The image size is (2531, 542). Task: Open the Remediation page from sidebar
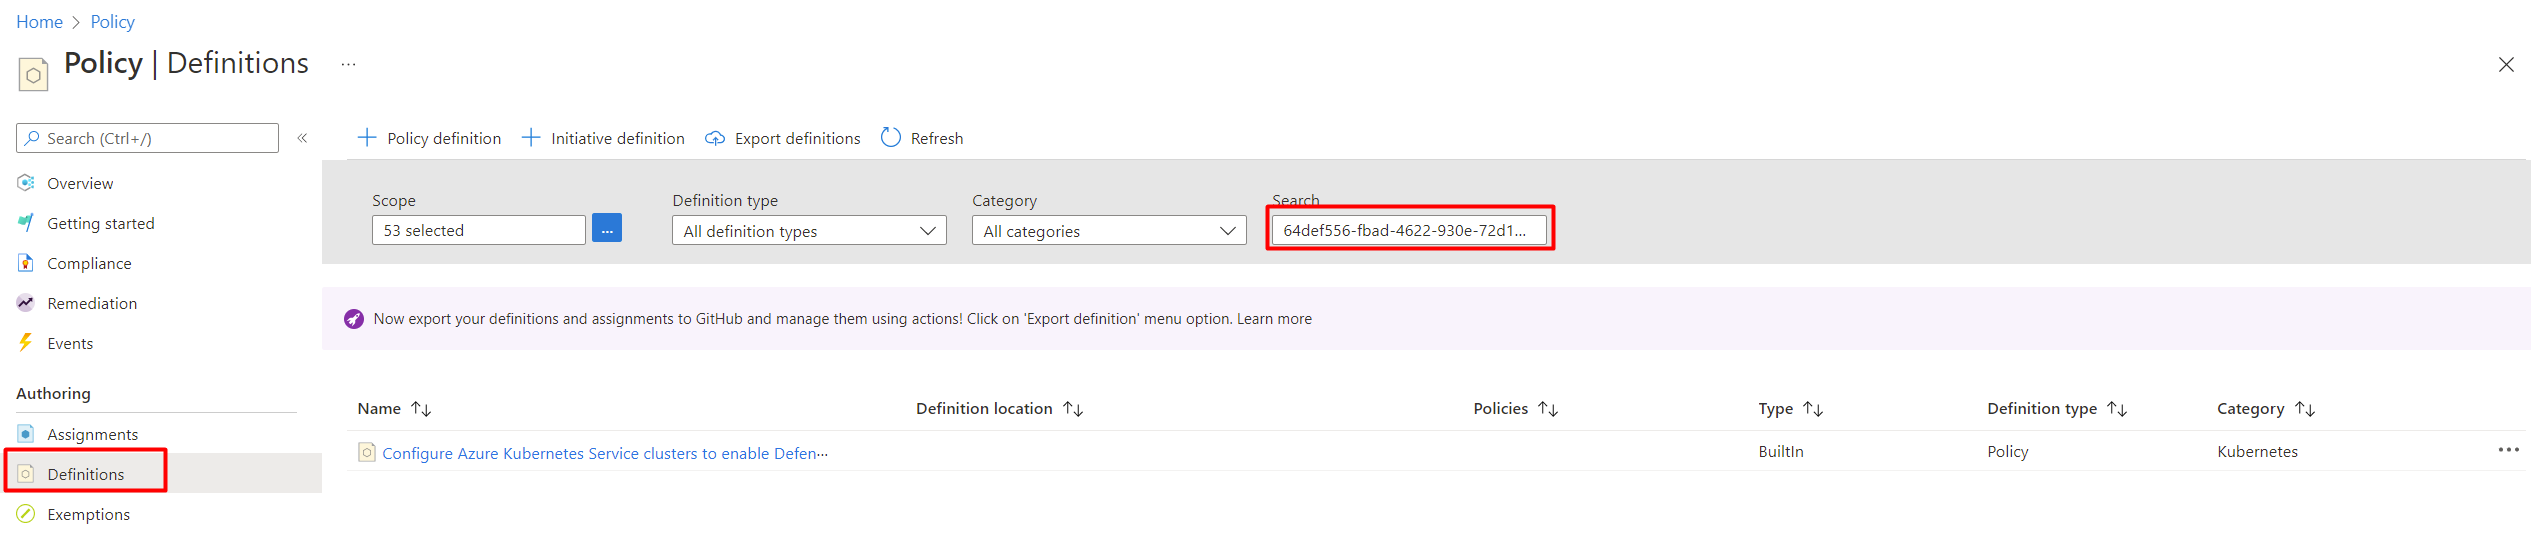coord(92,304)
